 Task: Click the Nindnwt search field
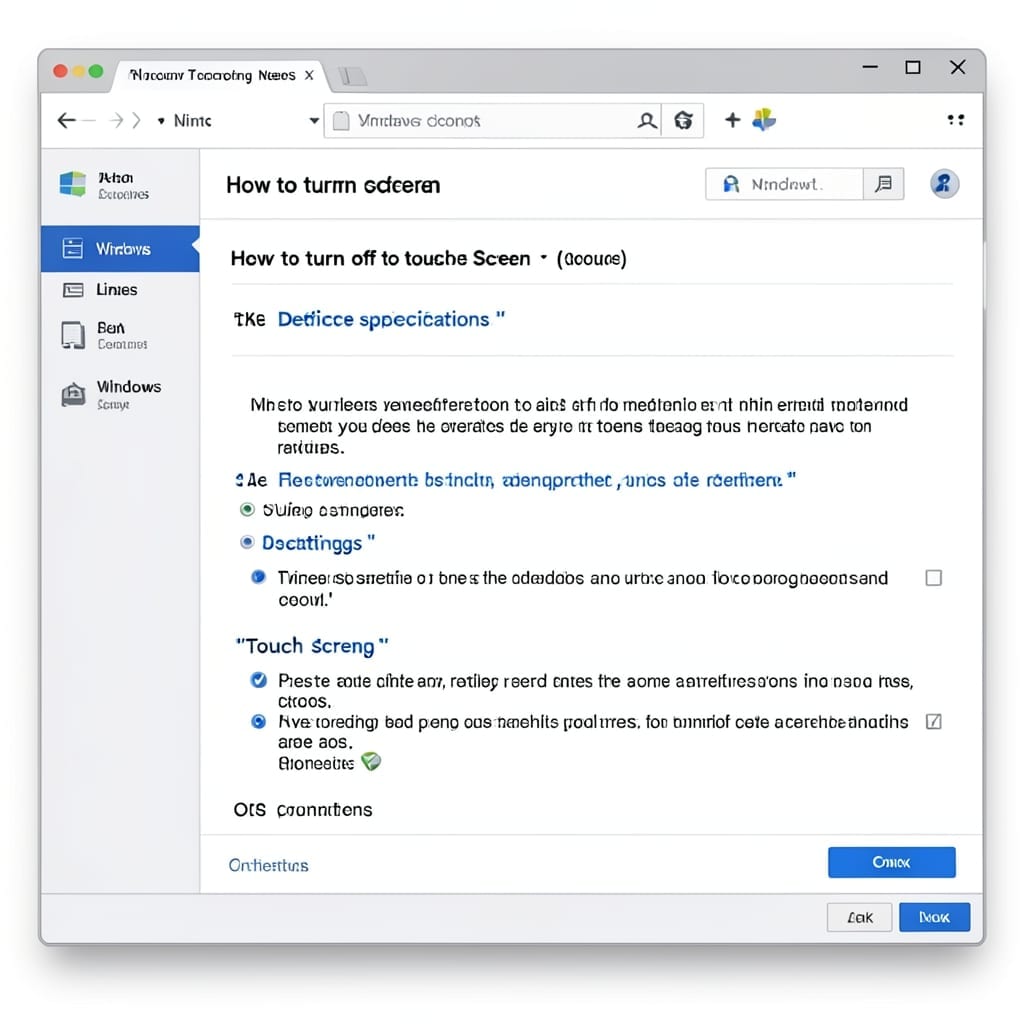click(784, 184)
